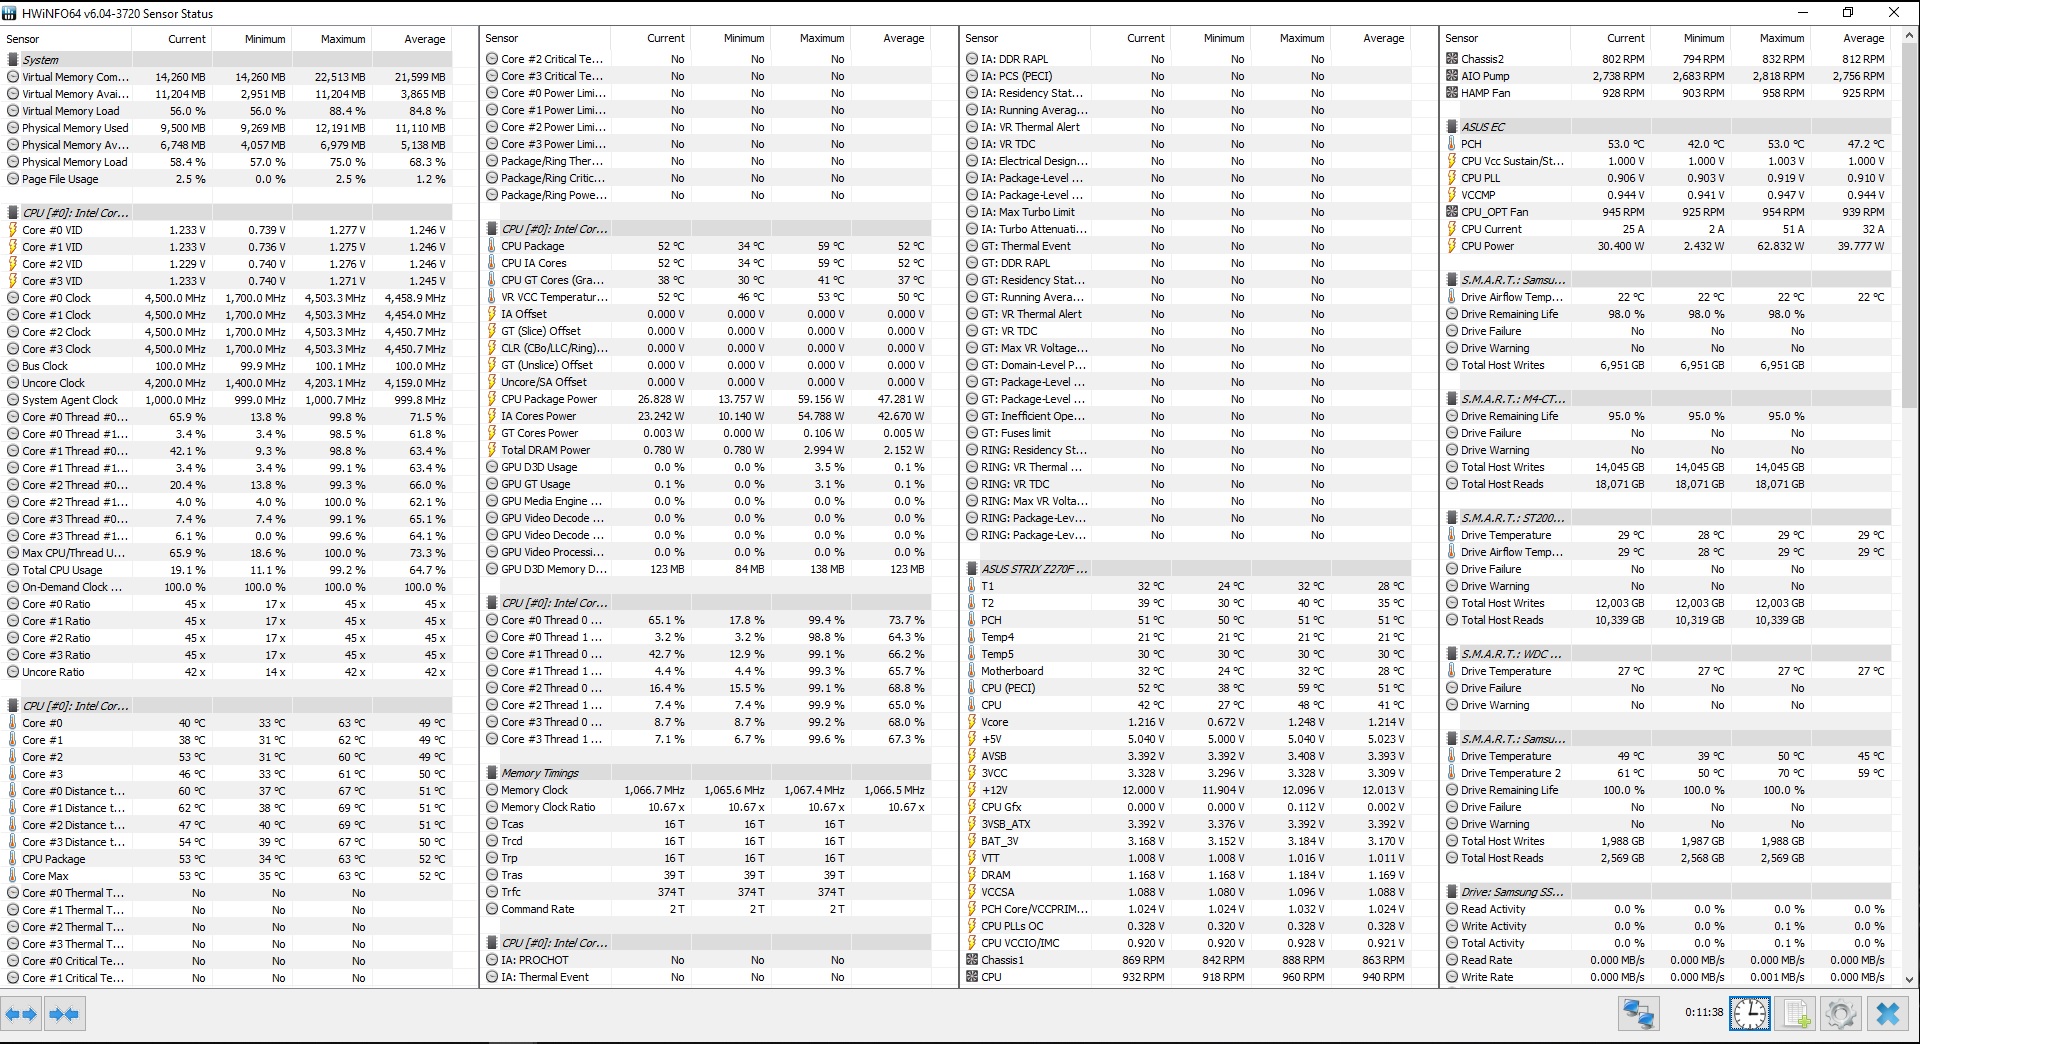Click Average column header above Core #2 Critical
Viewport: 2064px width, 1044px height.
coord(890,38)
